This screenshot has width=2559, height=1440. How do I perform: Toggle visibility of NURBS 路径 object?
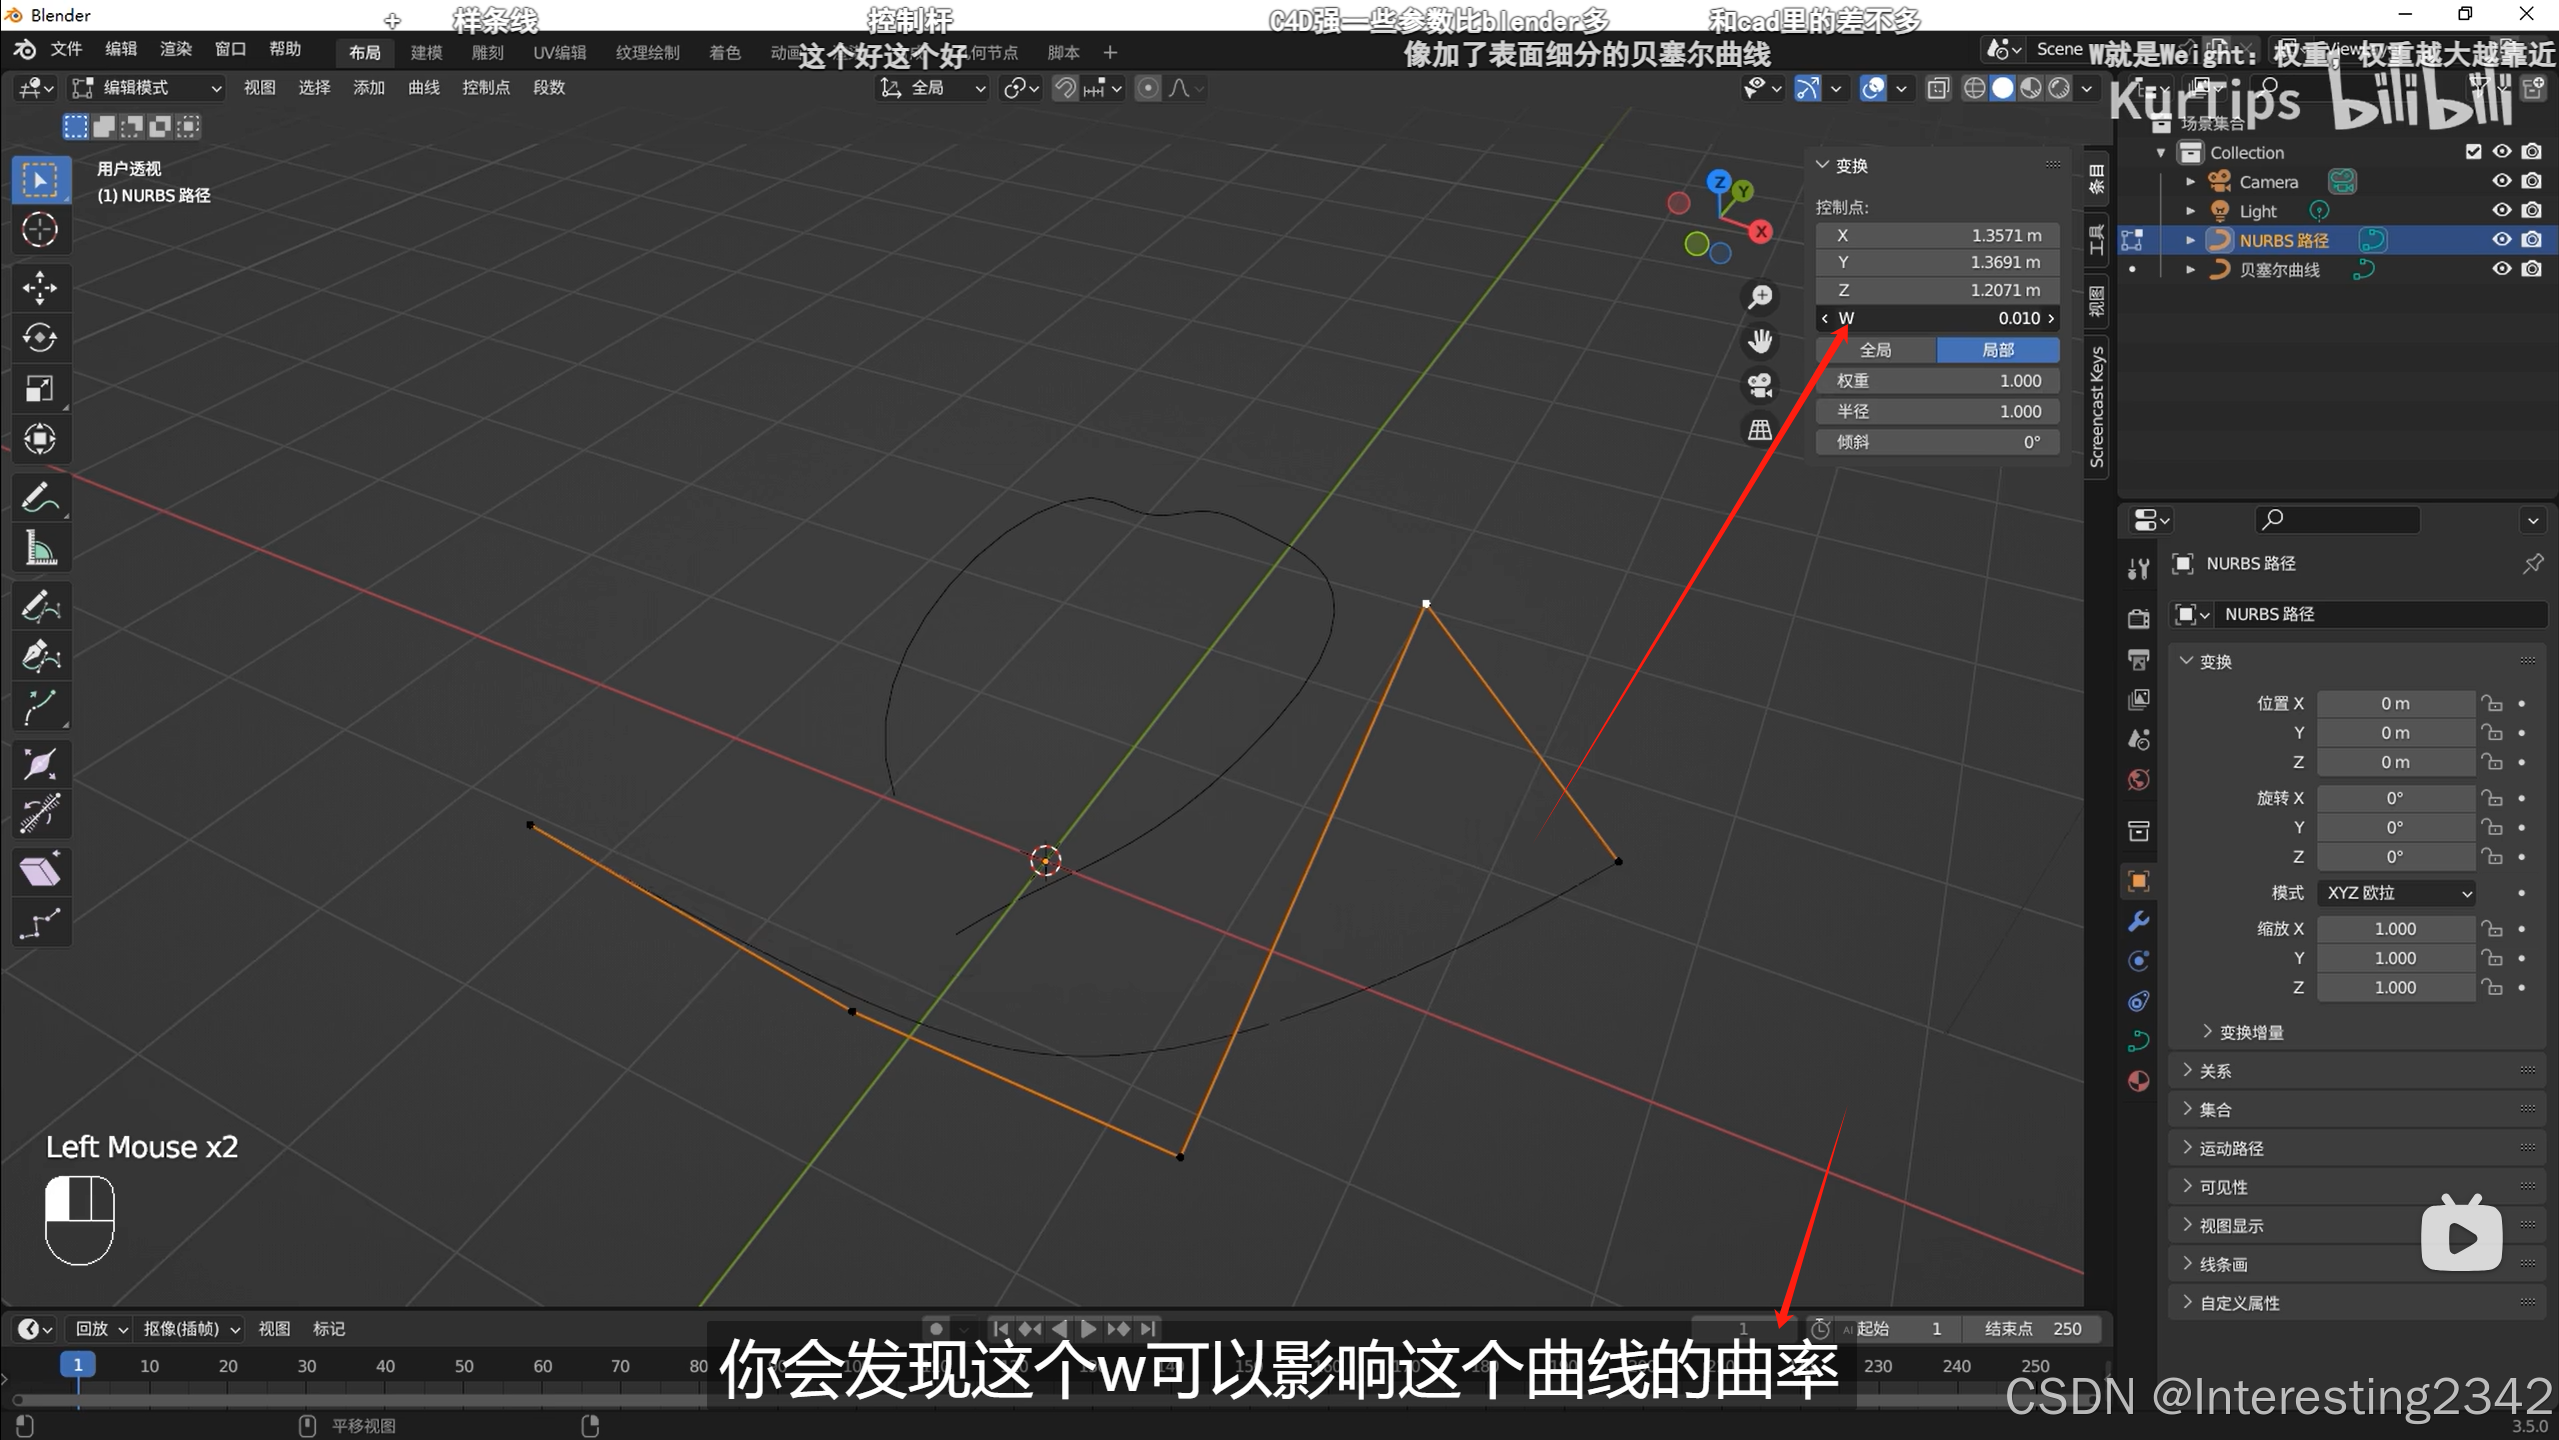tap(2501, 240)
